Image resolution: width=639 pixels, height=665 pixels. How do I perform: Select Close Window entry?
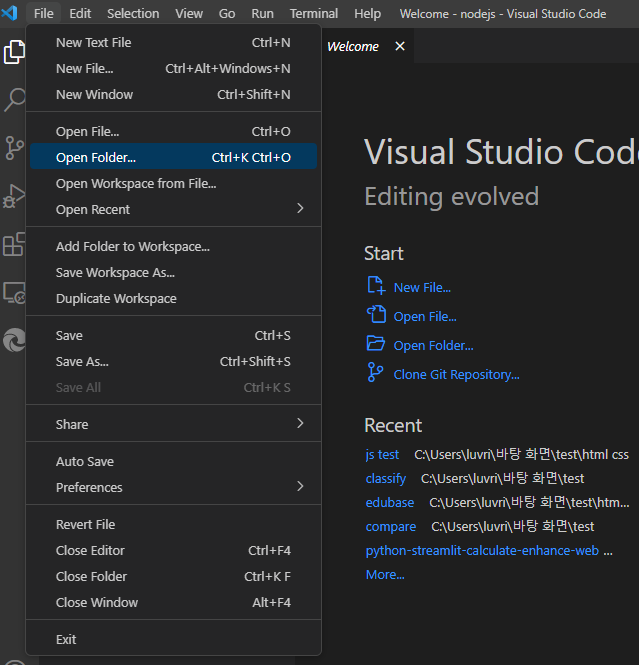tap(173, 603)
